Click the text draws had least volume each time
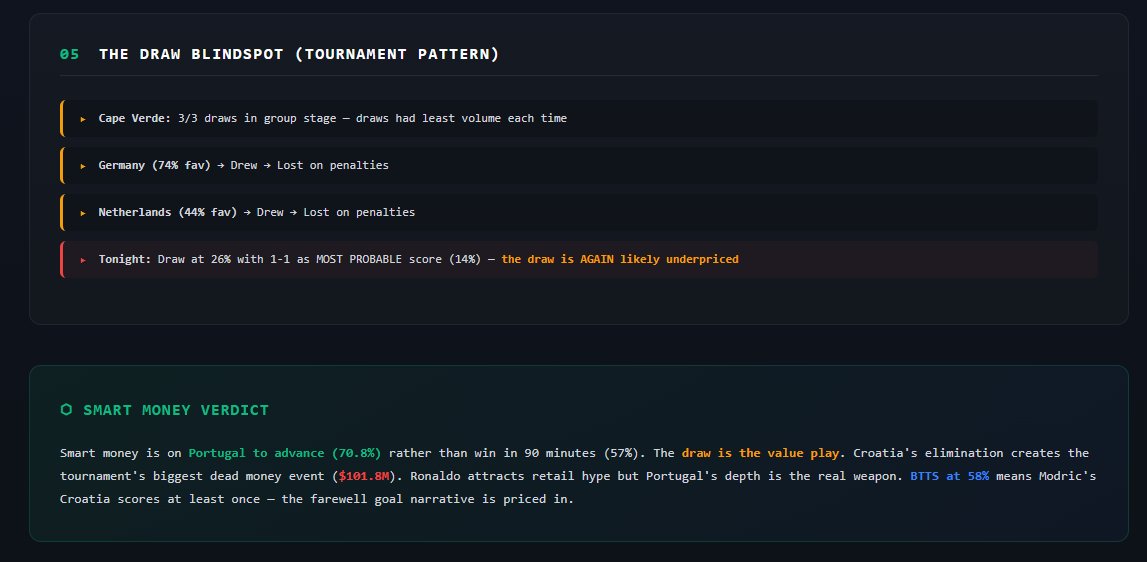The height and width of the screenshot is (562, 1147). (462, 118)
